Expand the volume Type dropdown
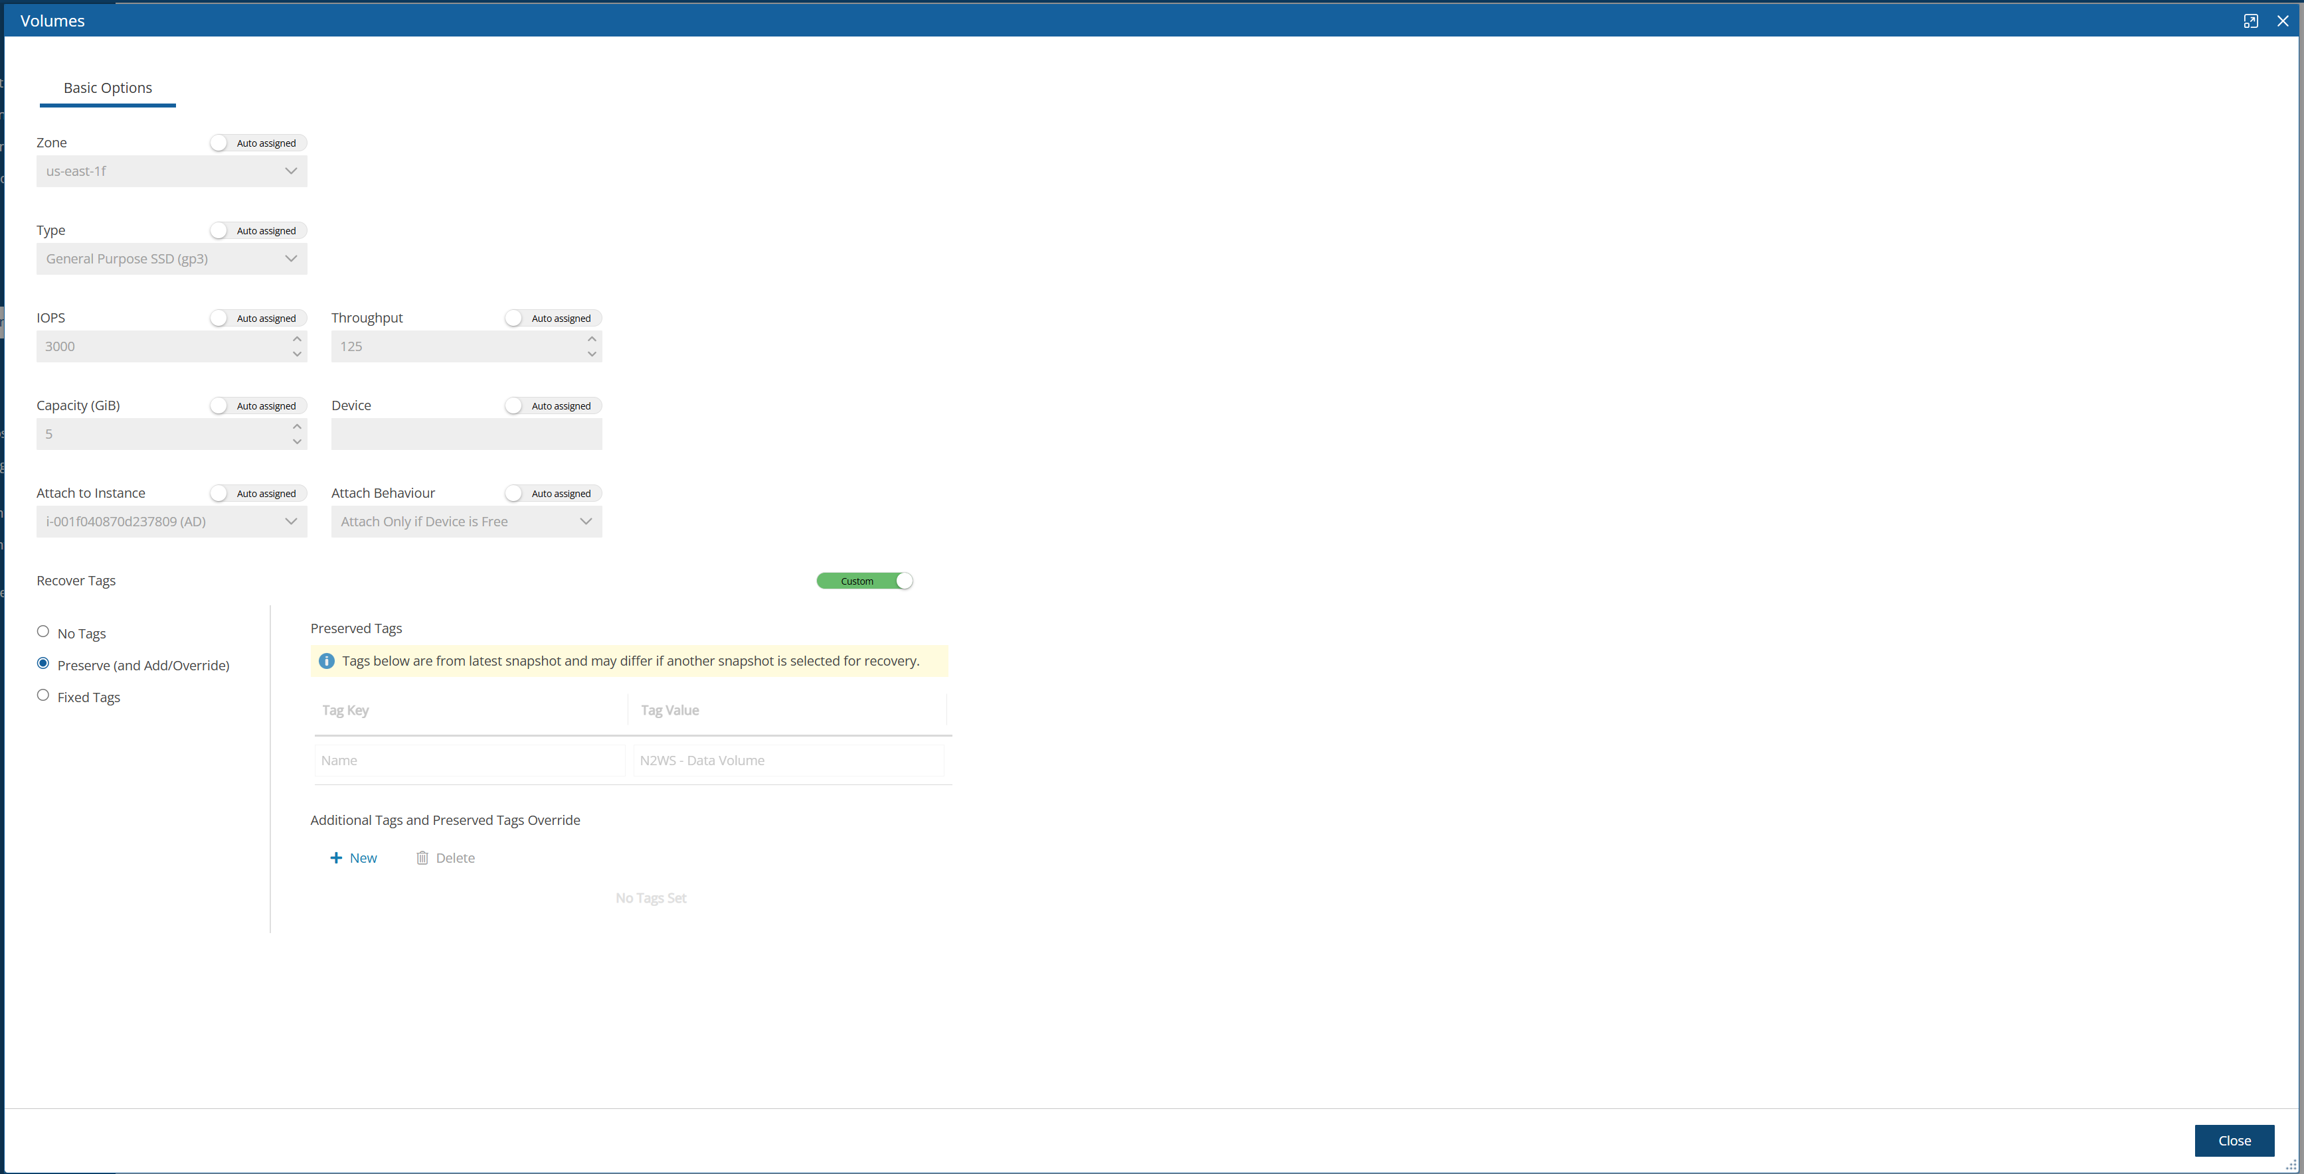2304x1174 pixels. [x=172, y=259]
